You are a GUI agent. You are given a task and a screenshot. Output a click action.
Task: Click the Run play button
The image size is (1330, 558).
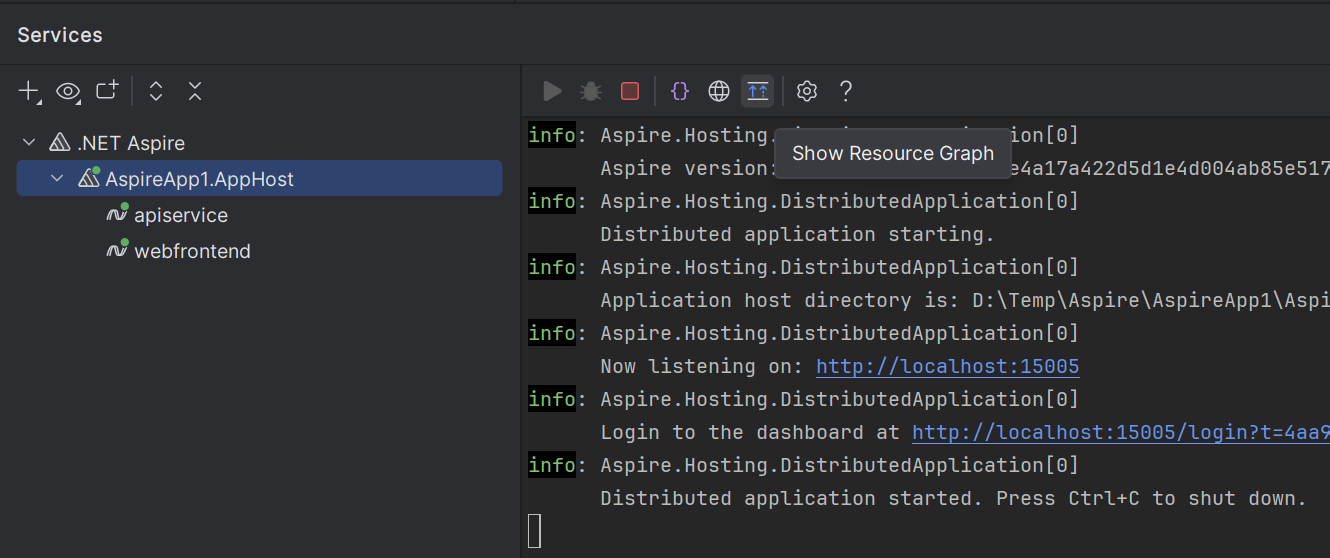552,92
